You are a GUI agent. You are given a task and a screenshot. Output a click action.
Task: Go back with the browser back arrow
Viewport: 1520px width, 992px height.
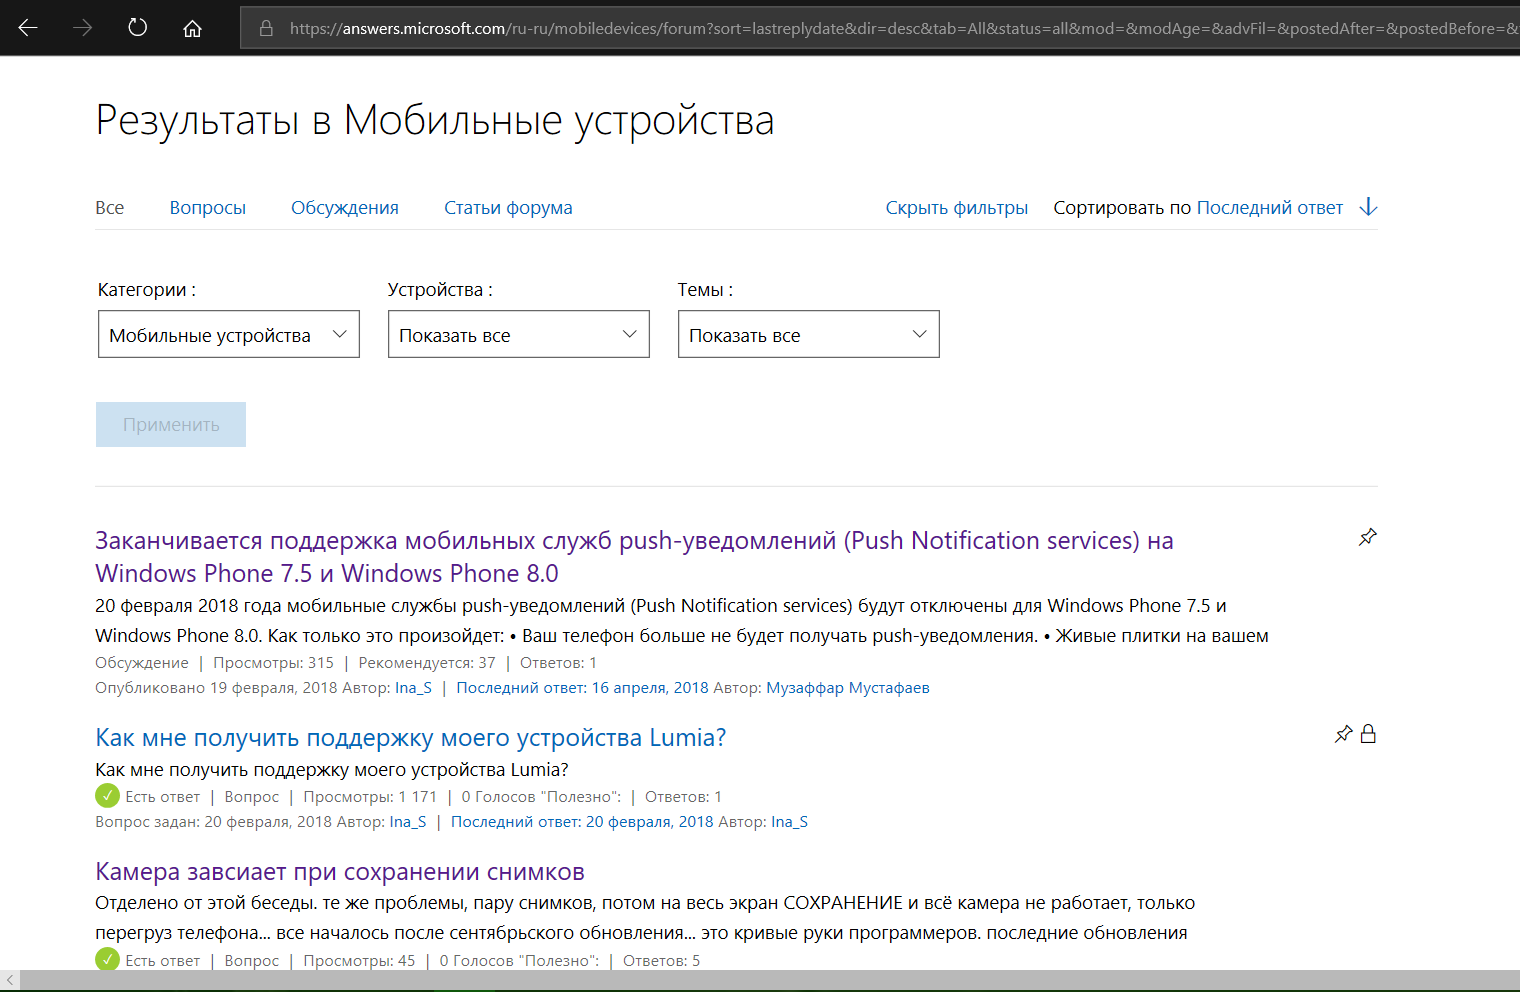point(28,28)
